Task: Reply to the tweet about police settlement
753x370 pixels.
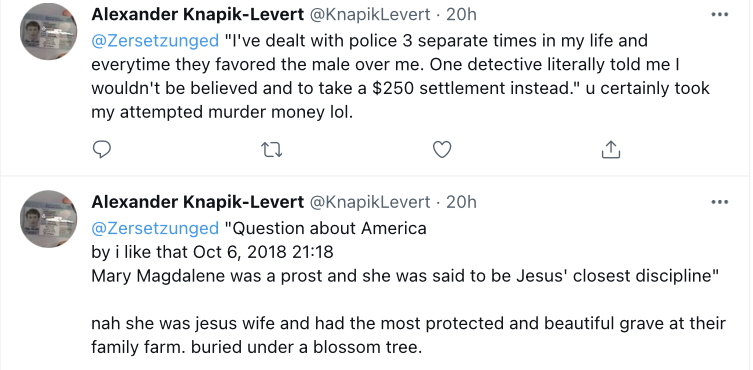Action: (x=101, y=150)
